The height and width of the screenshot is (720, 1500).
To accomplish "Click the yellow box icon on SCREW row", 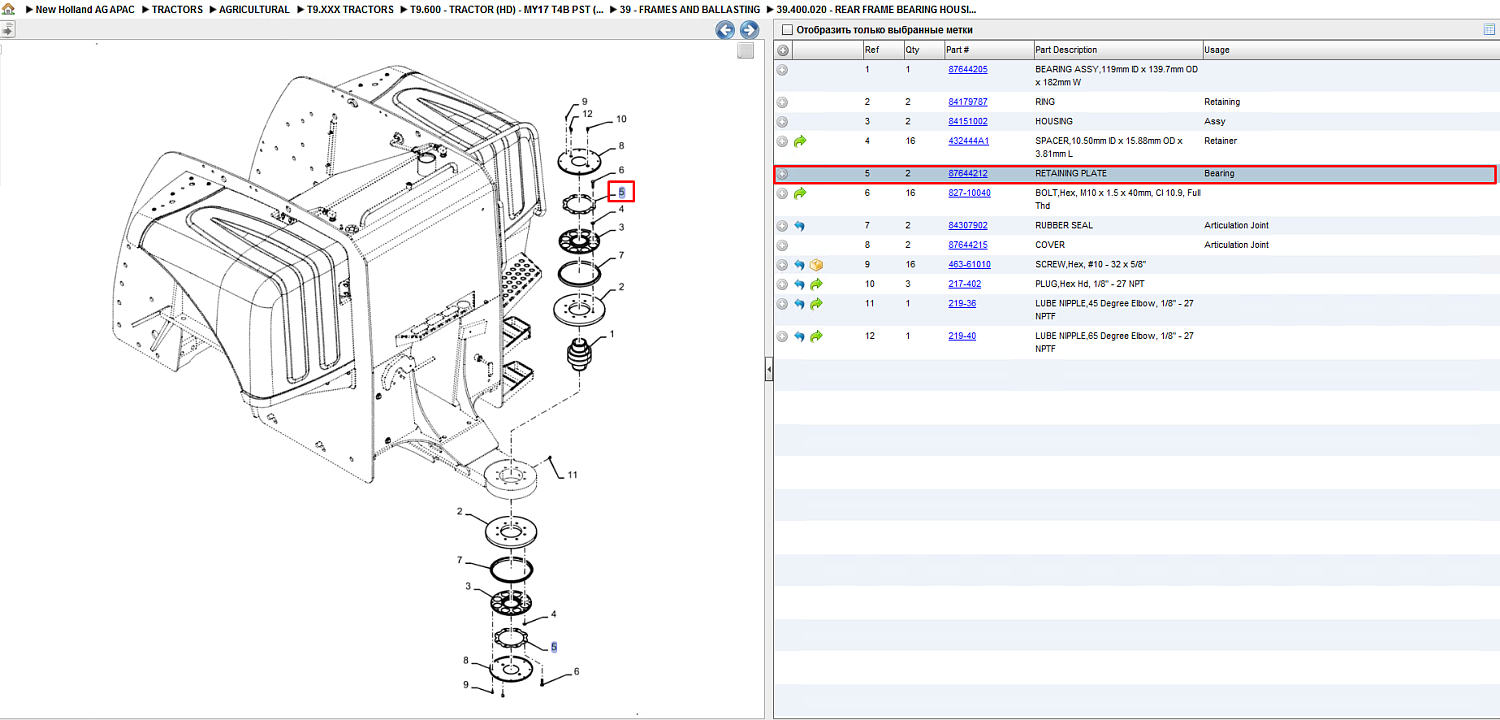I will pos(816,265).
